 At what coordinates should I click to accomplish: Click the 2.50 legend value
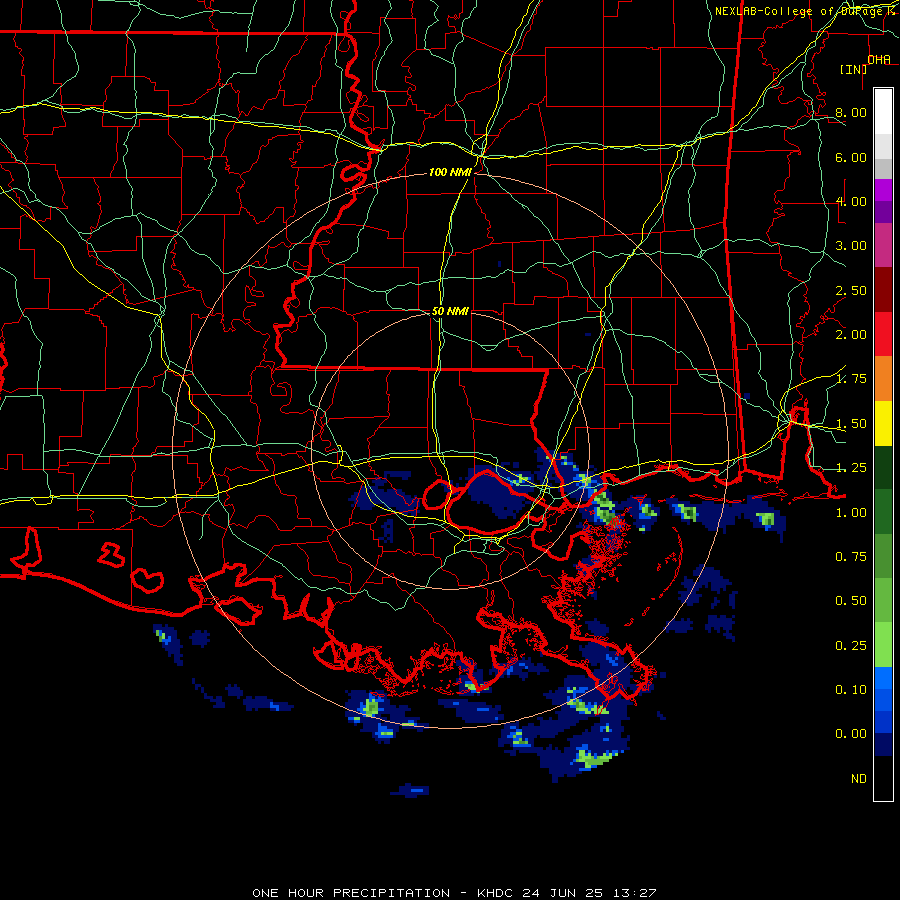click(x=851, y=290)
